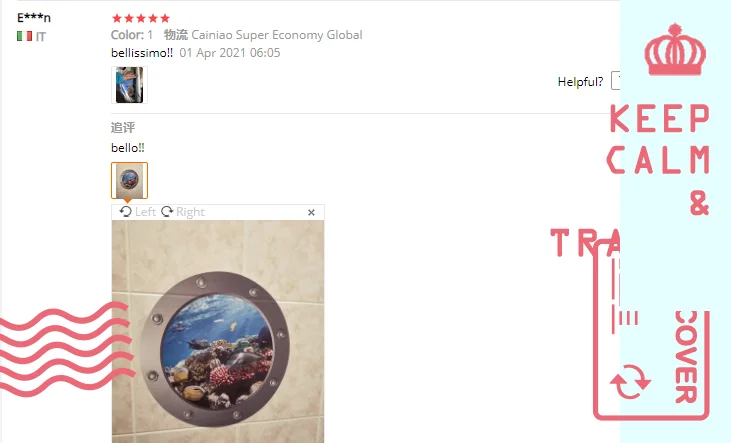Click the circular refresh arrows icon

point(630,381)
